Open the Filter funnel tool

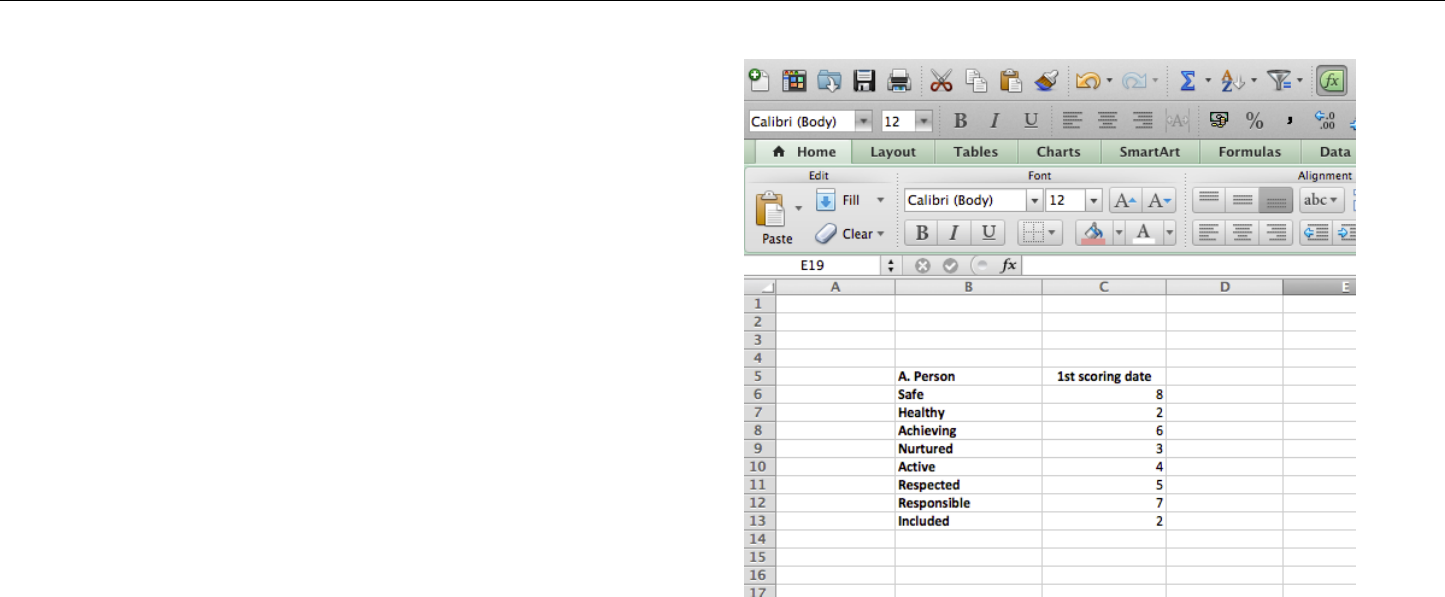point(1279,81)
